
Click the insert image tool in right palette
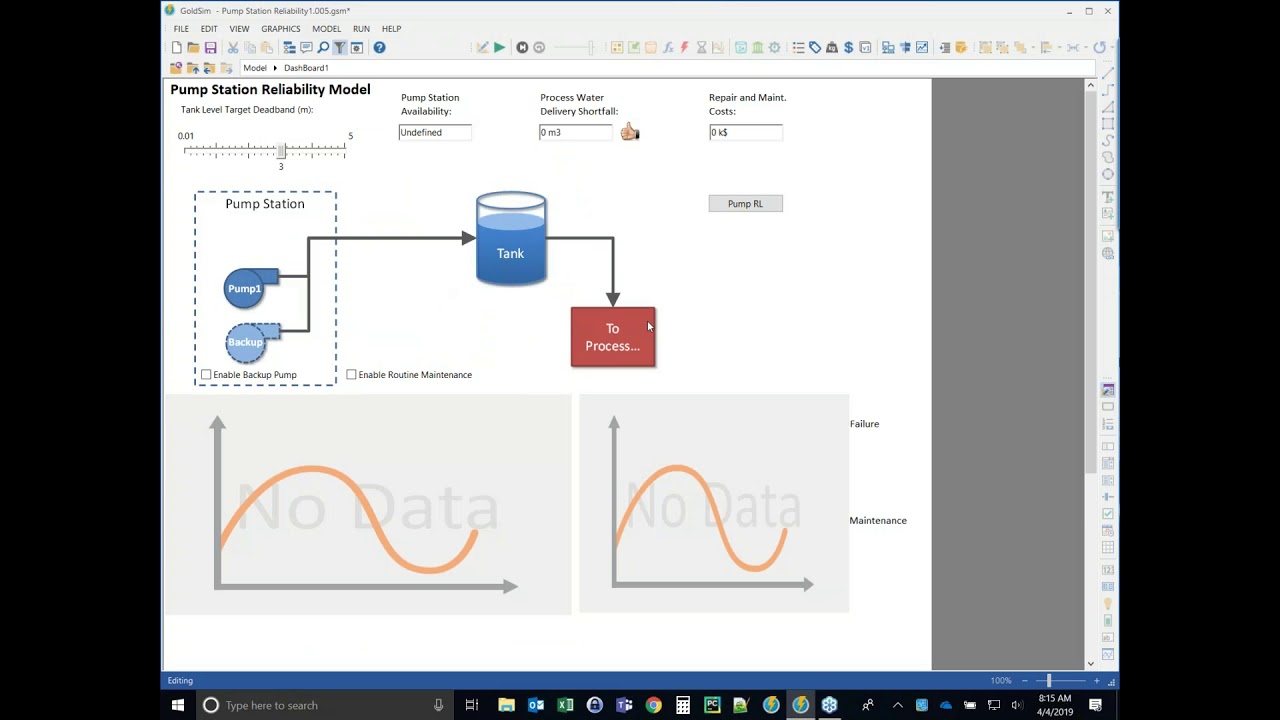coord(1108,236)
